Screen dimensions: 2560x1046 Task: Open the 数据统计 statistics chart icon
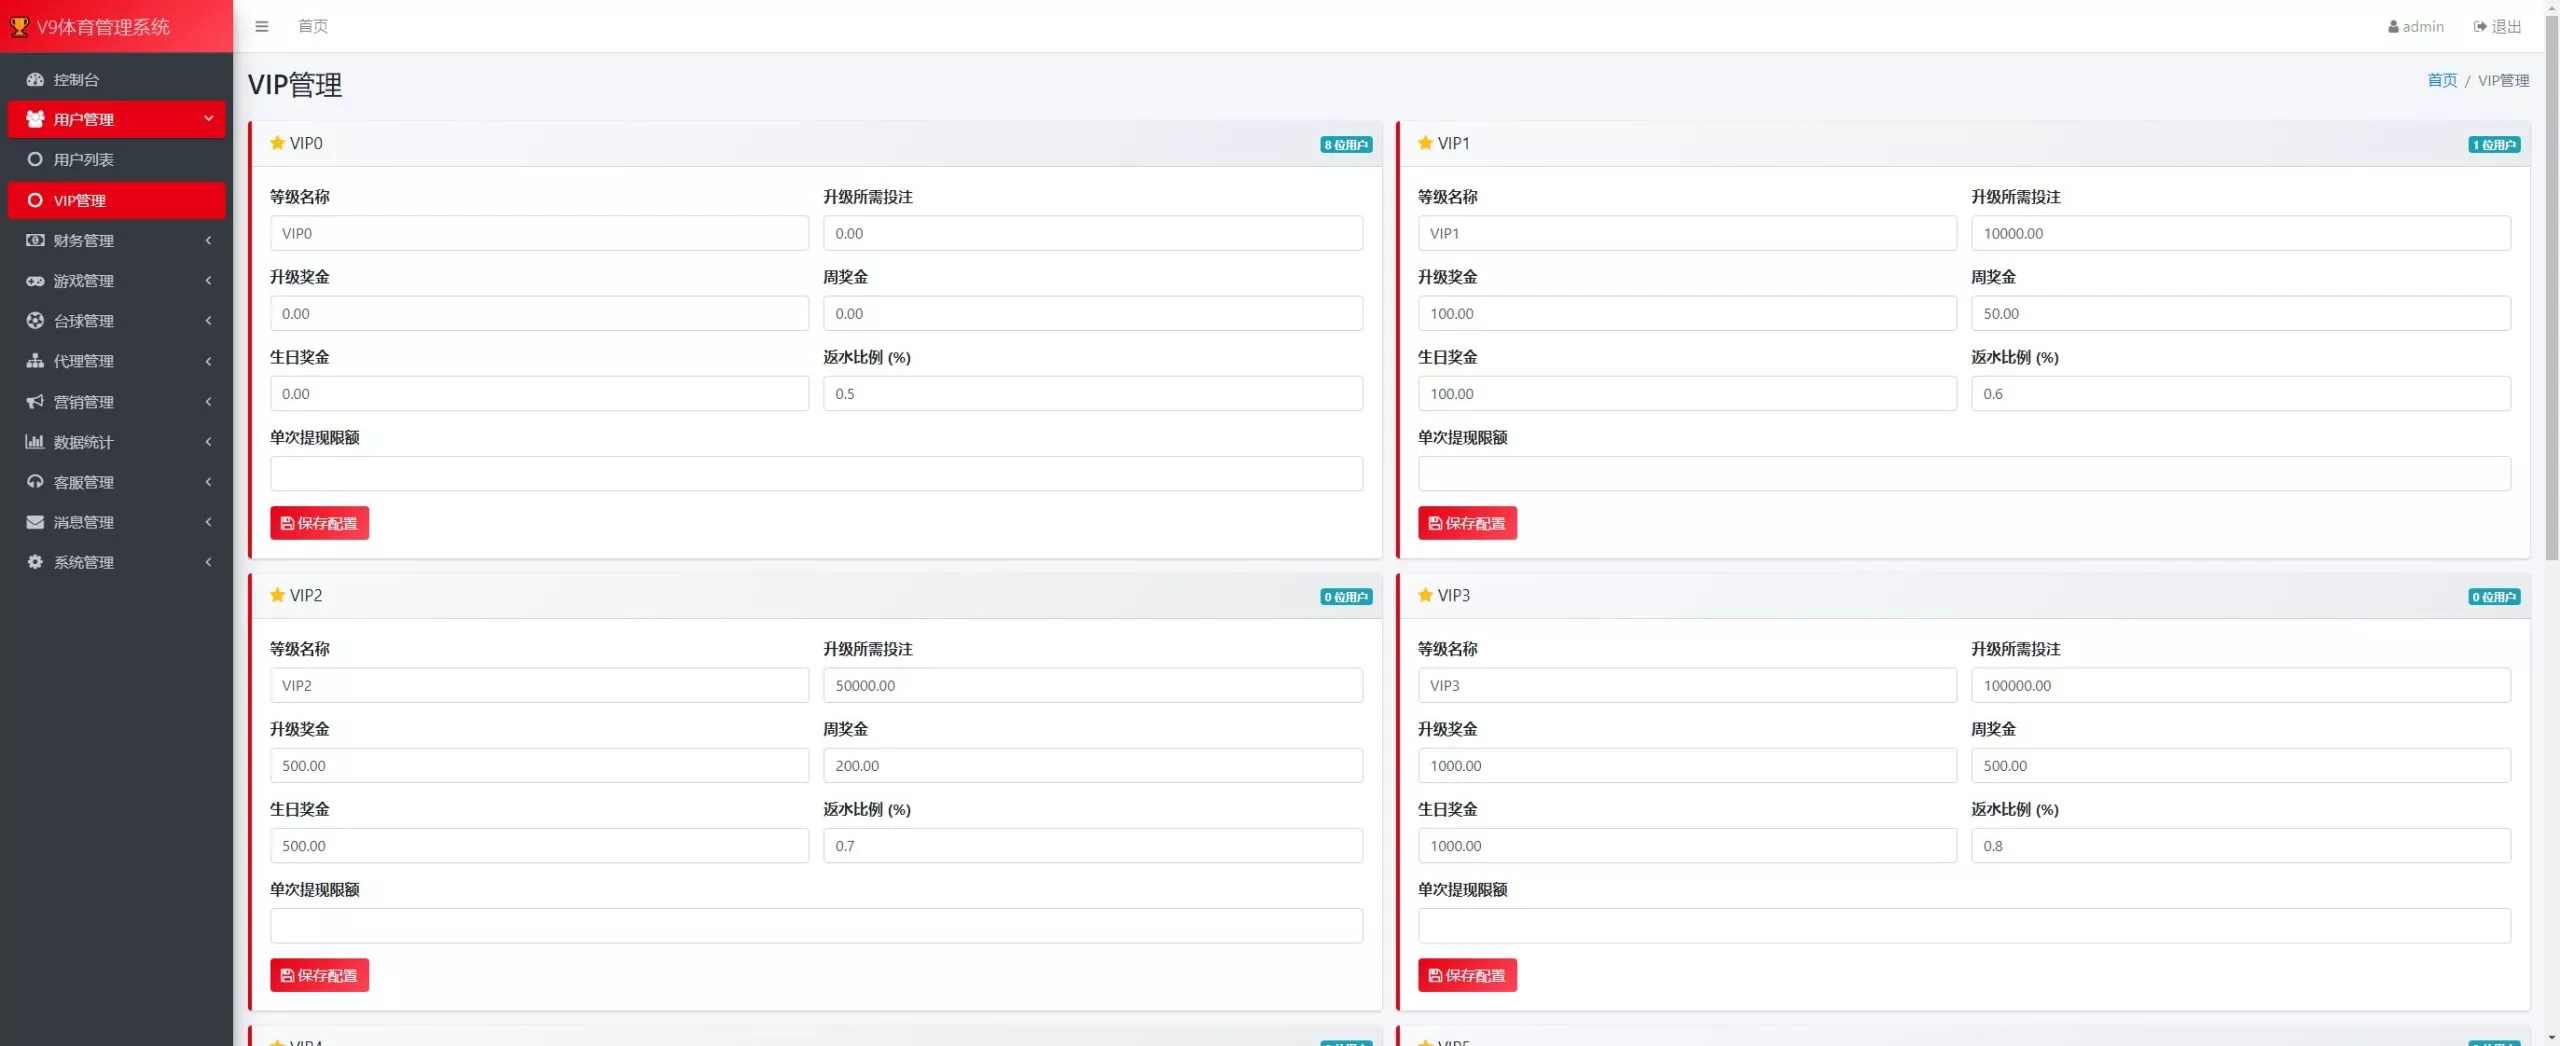35,441
